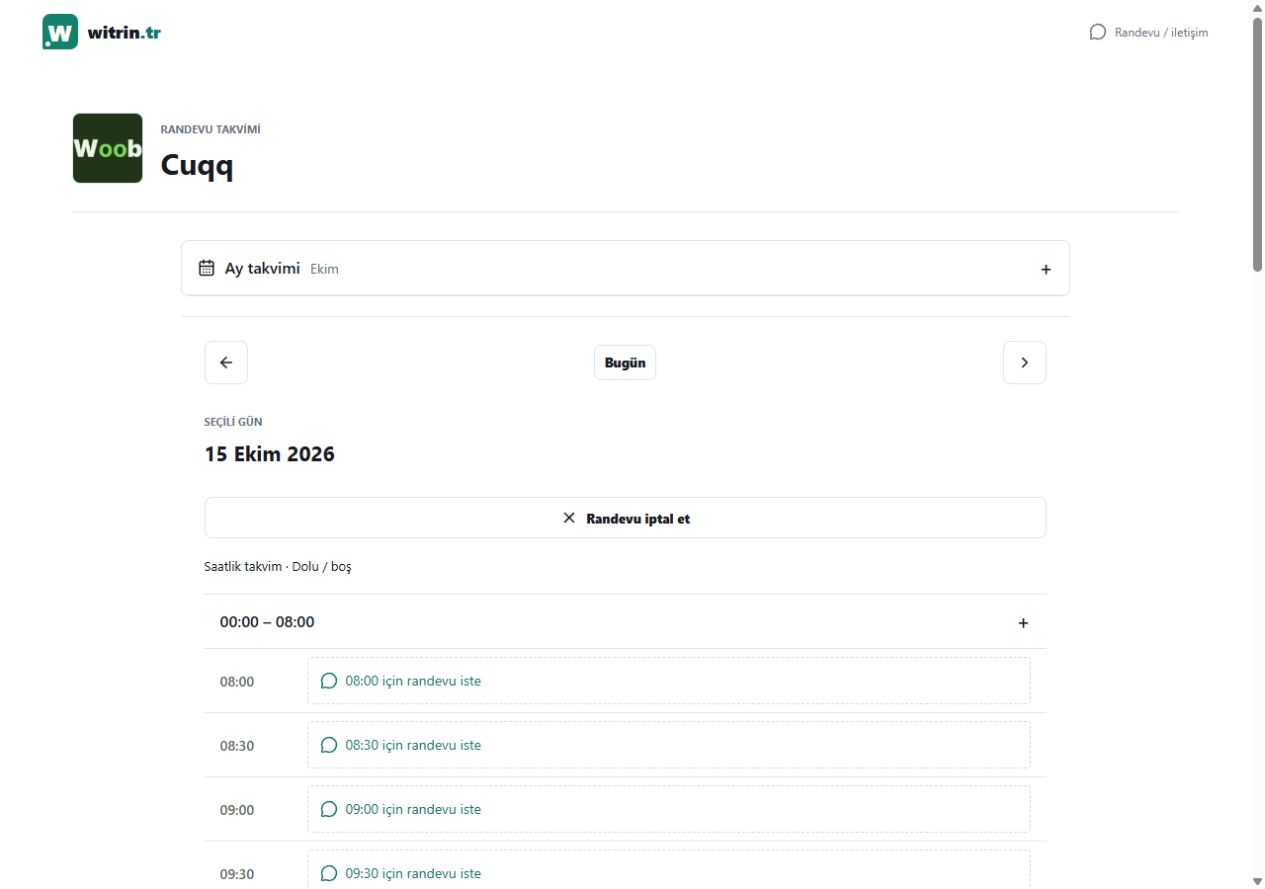Click the 08:30 time label
The image size is (1265, 889).
pos(237,746)
